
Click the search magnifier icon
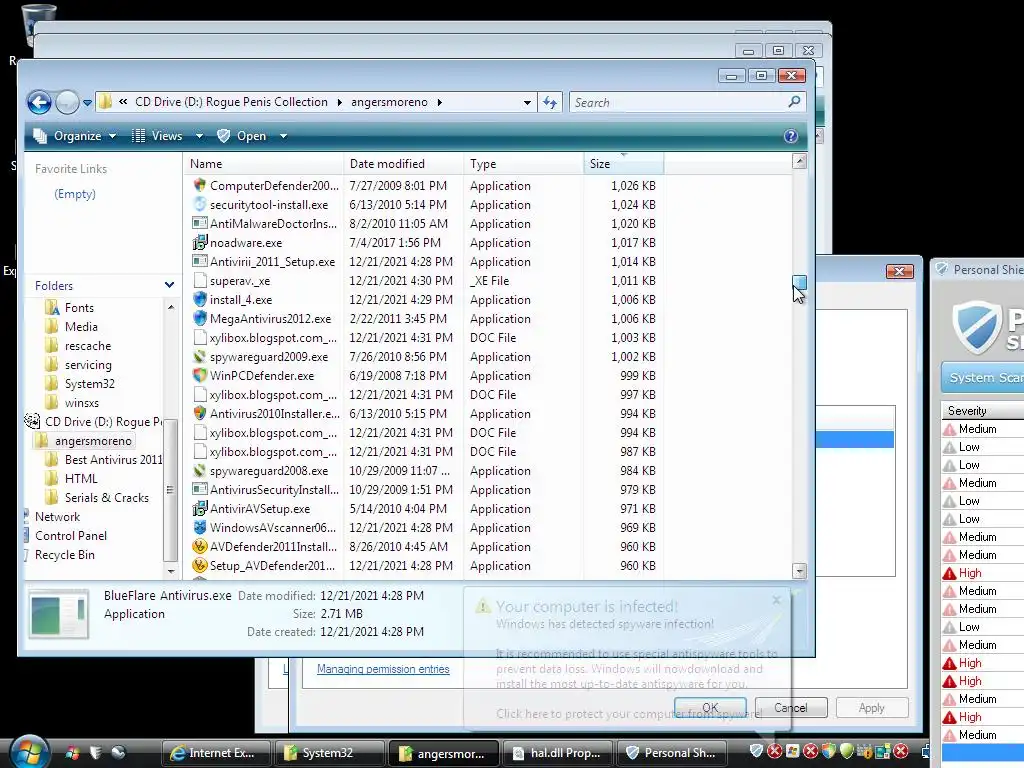tap(794, 102)
